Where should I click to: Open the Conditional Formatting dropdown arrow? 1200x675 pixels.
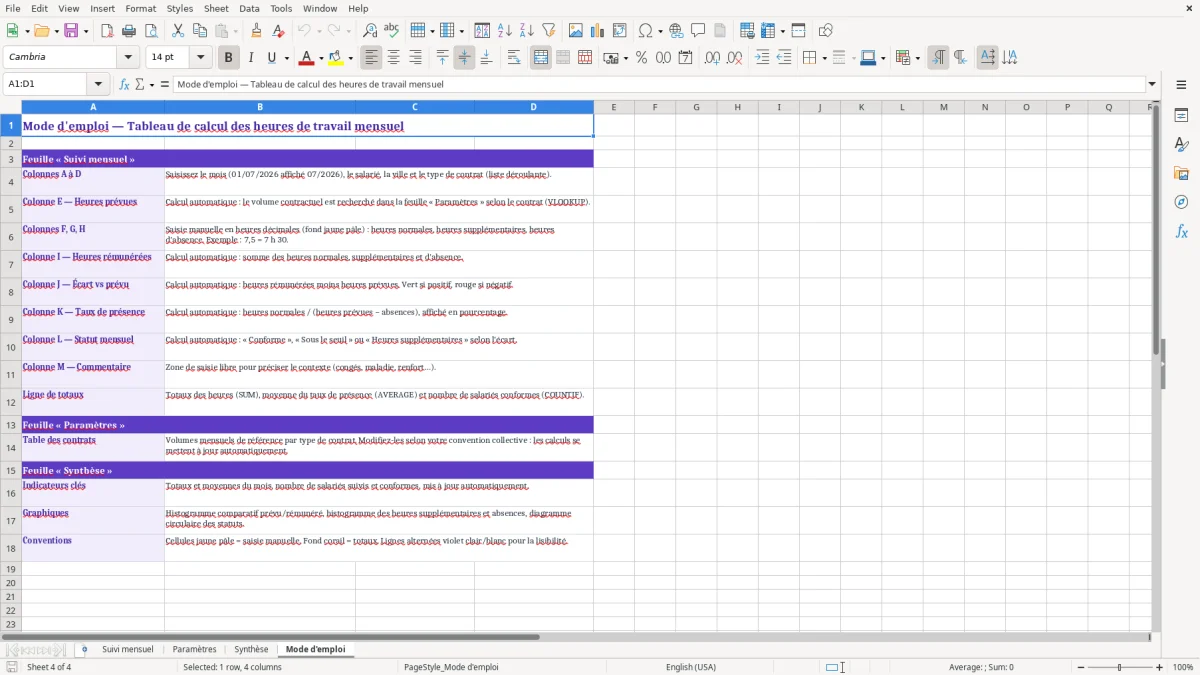pyautogui.click(x=917, y=58)
